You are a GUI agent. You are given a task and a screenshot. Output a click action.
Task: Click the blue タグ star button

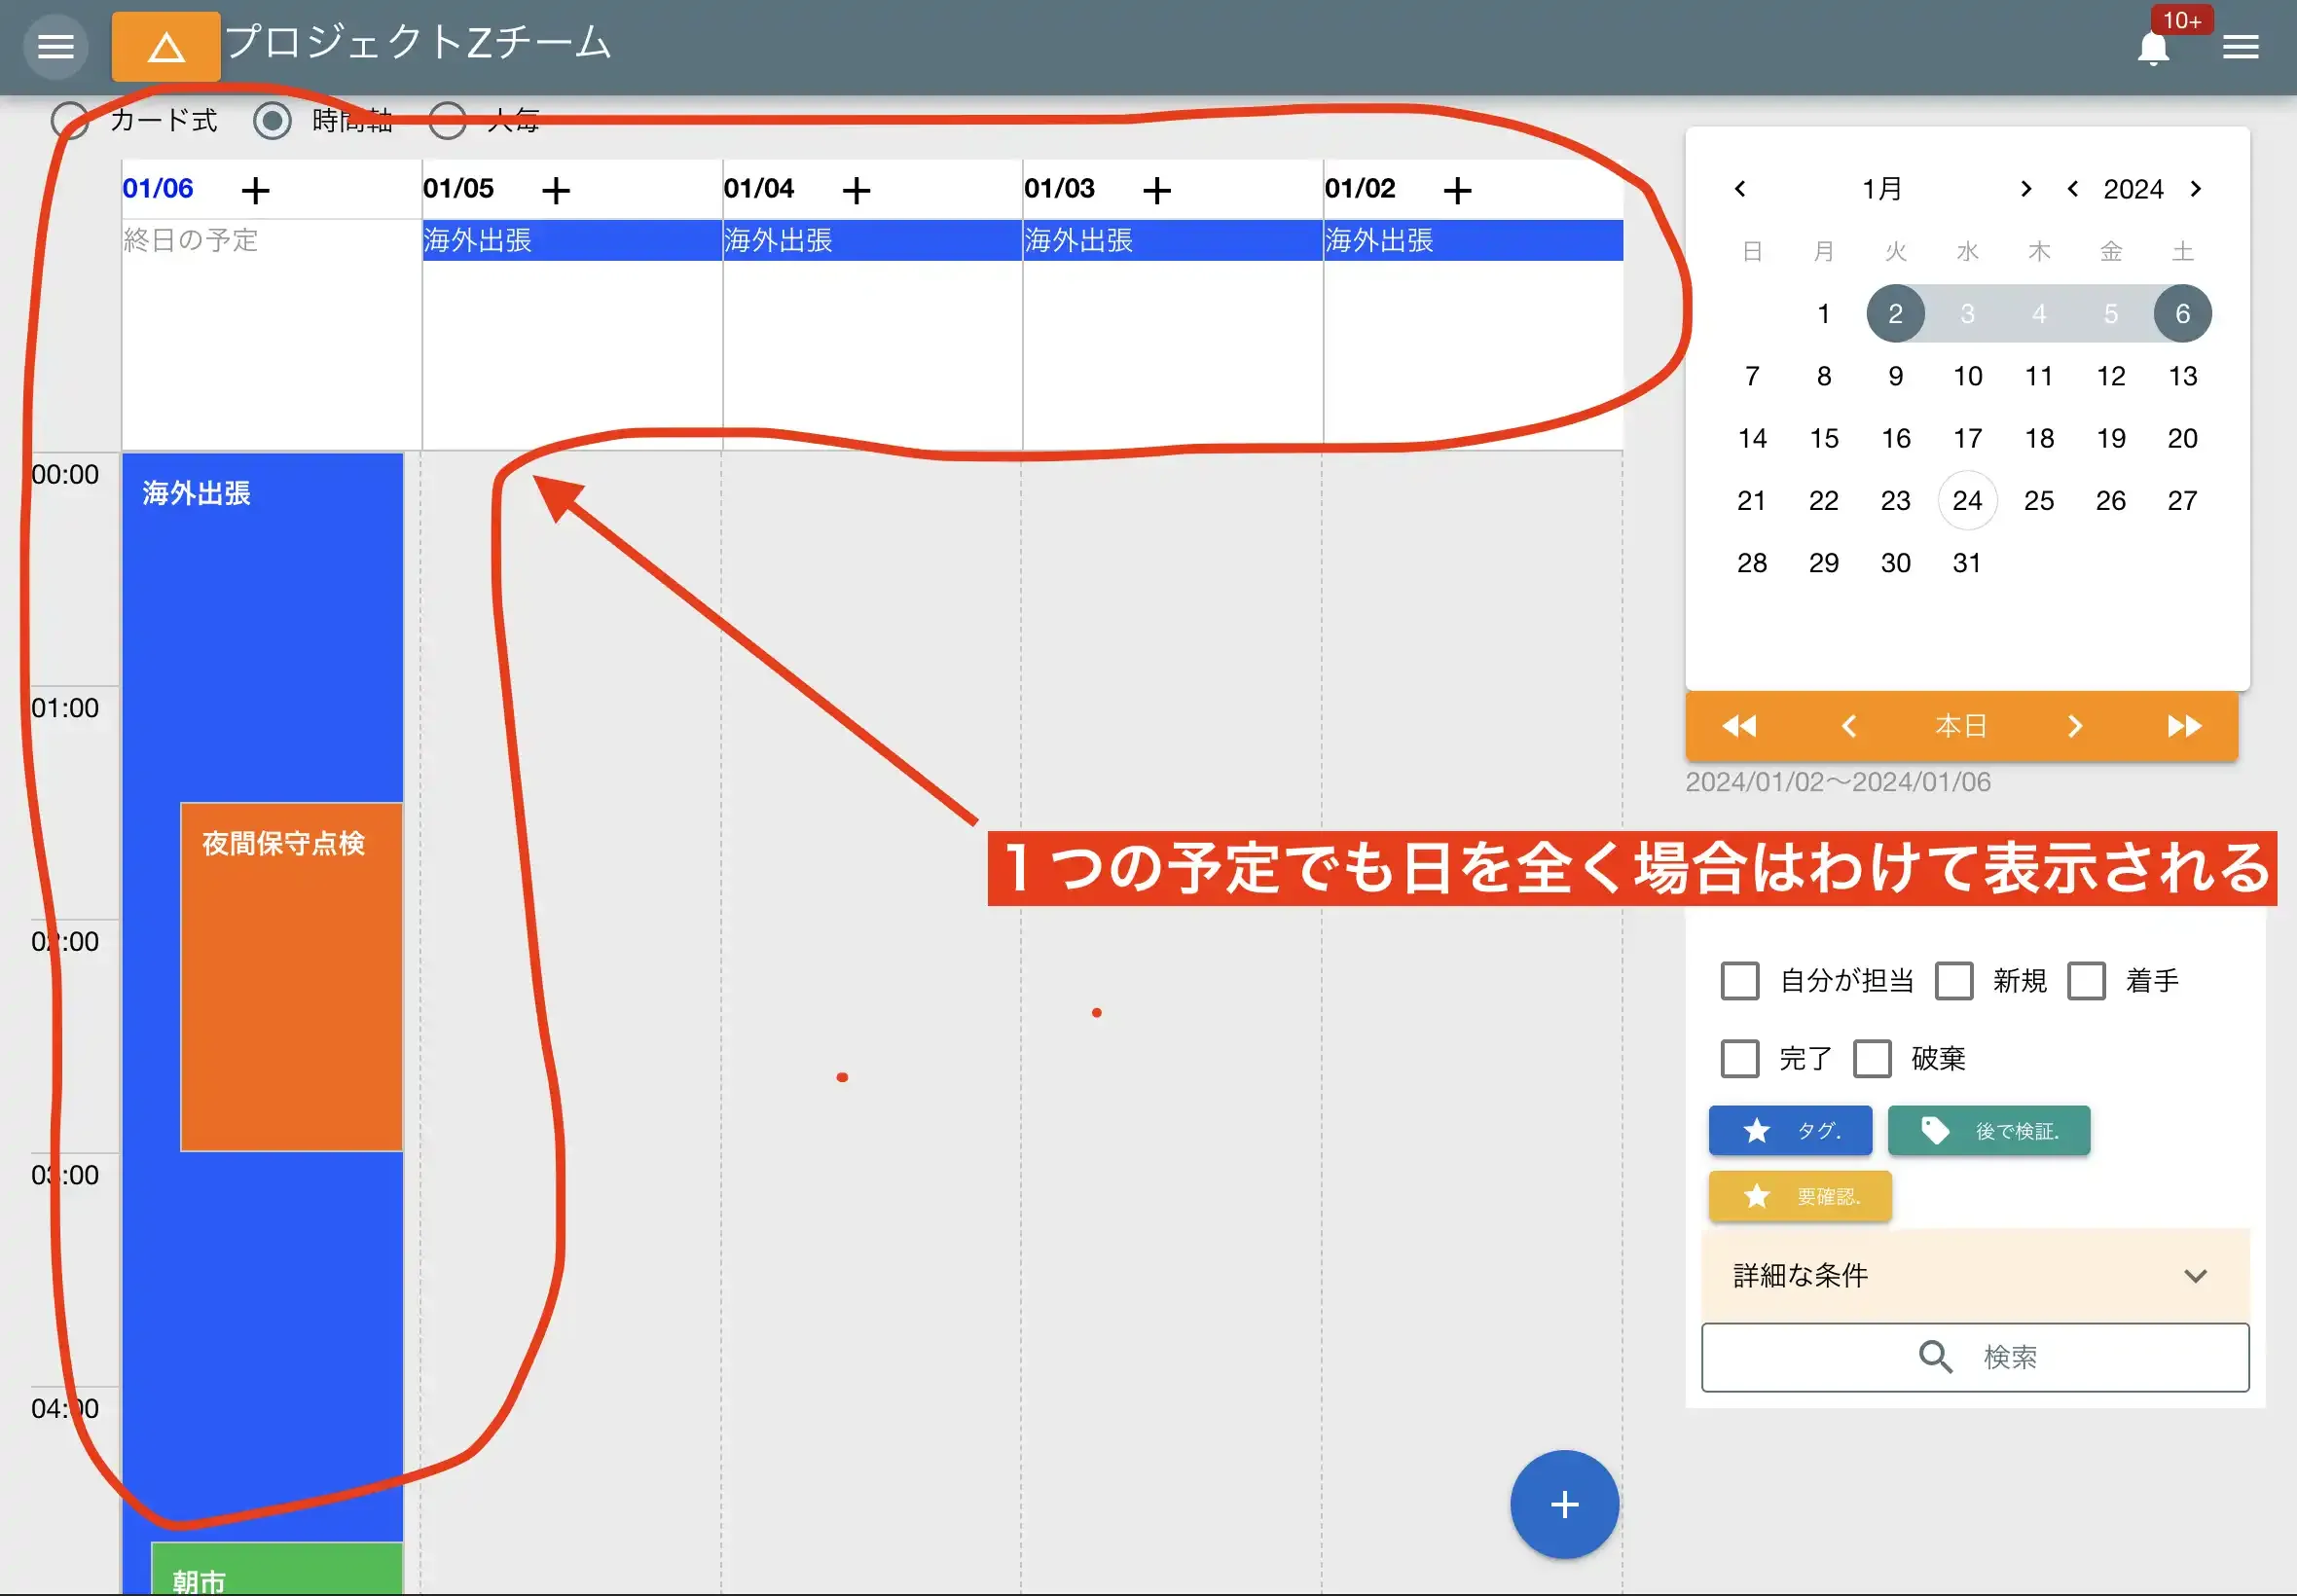(x=1789, y=1130)
